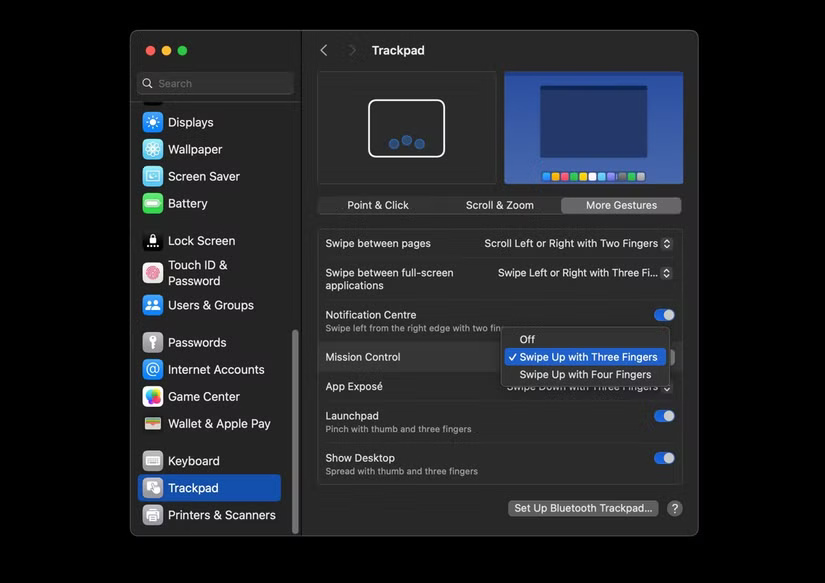Screen dimensions: 825x583
Task: Select Swipe Up with Four Fingers option
Action: click(585, 373)
